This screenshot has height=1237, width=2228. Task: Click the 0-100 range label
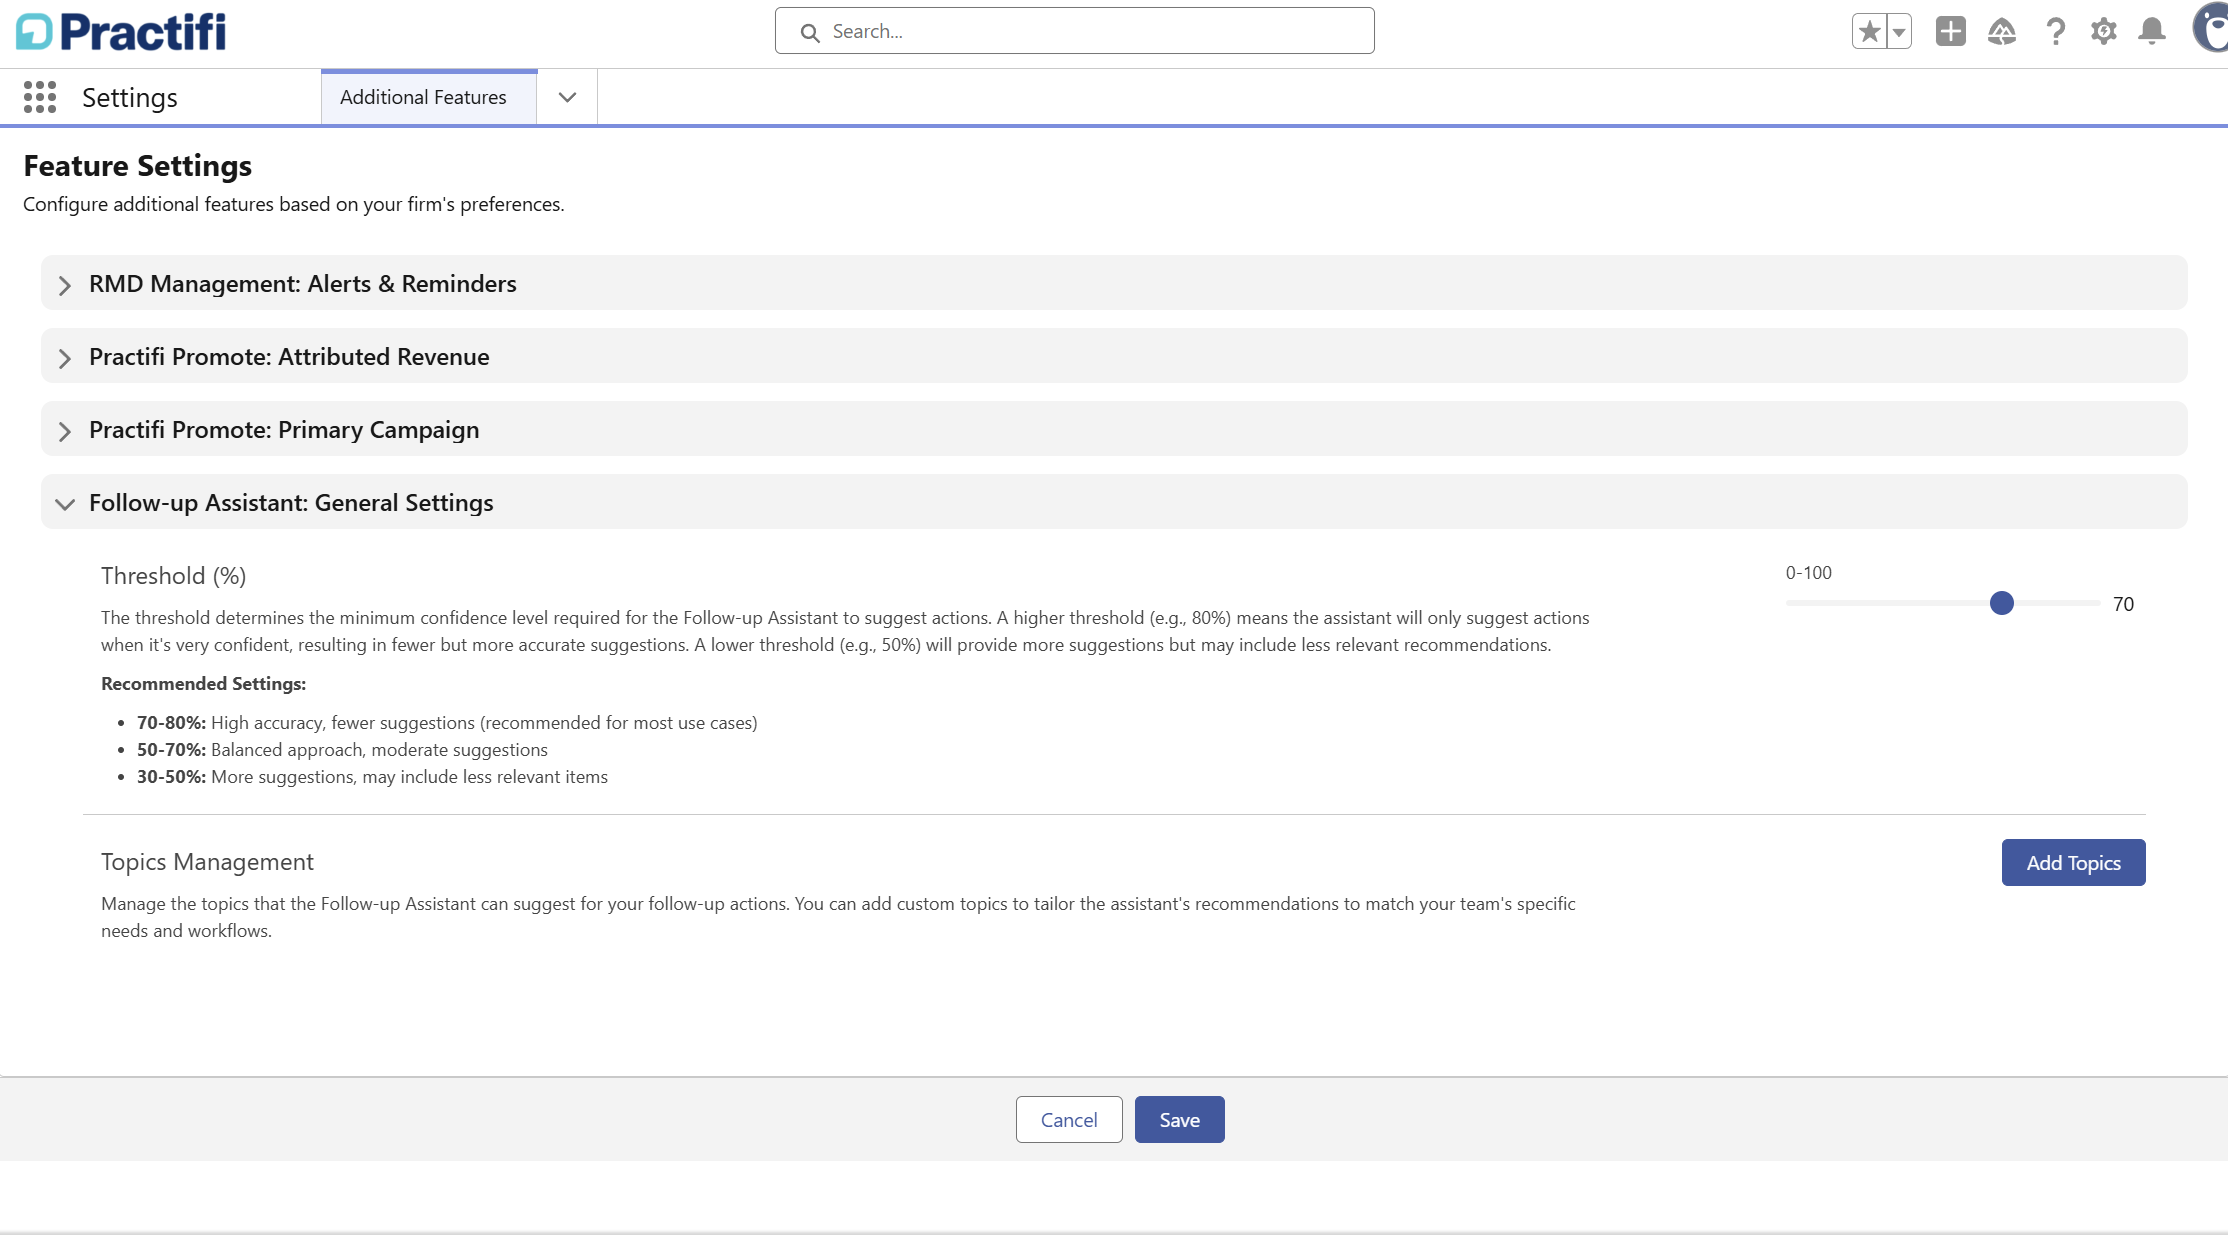[1809, 573]
